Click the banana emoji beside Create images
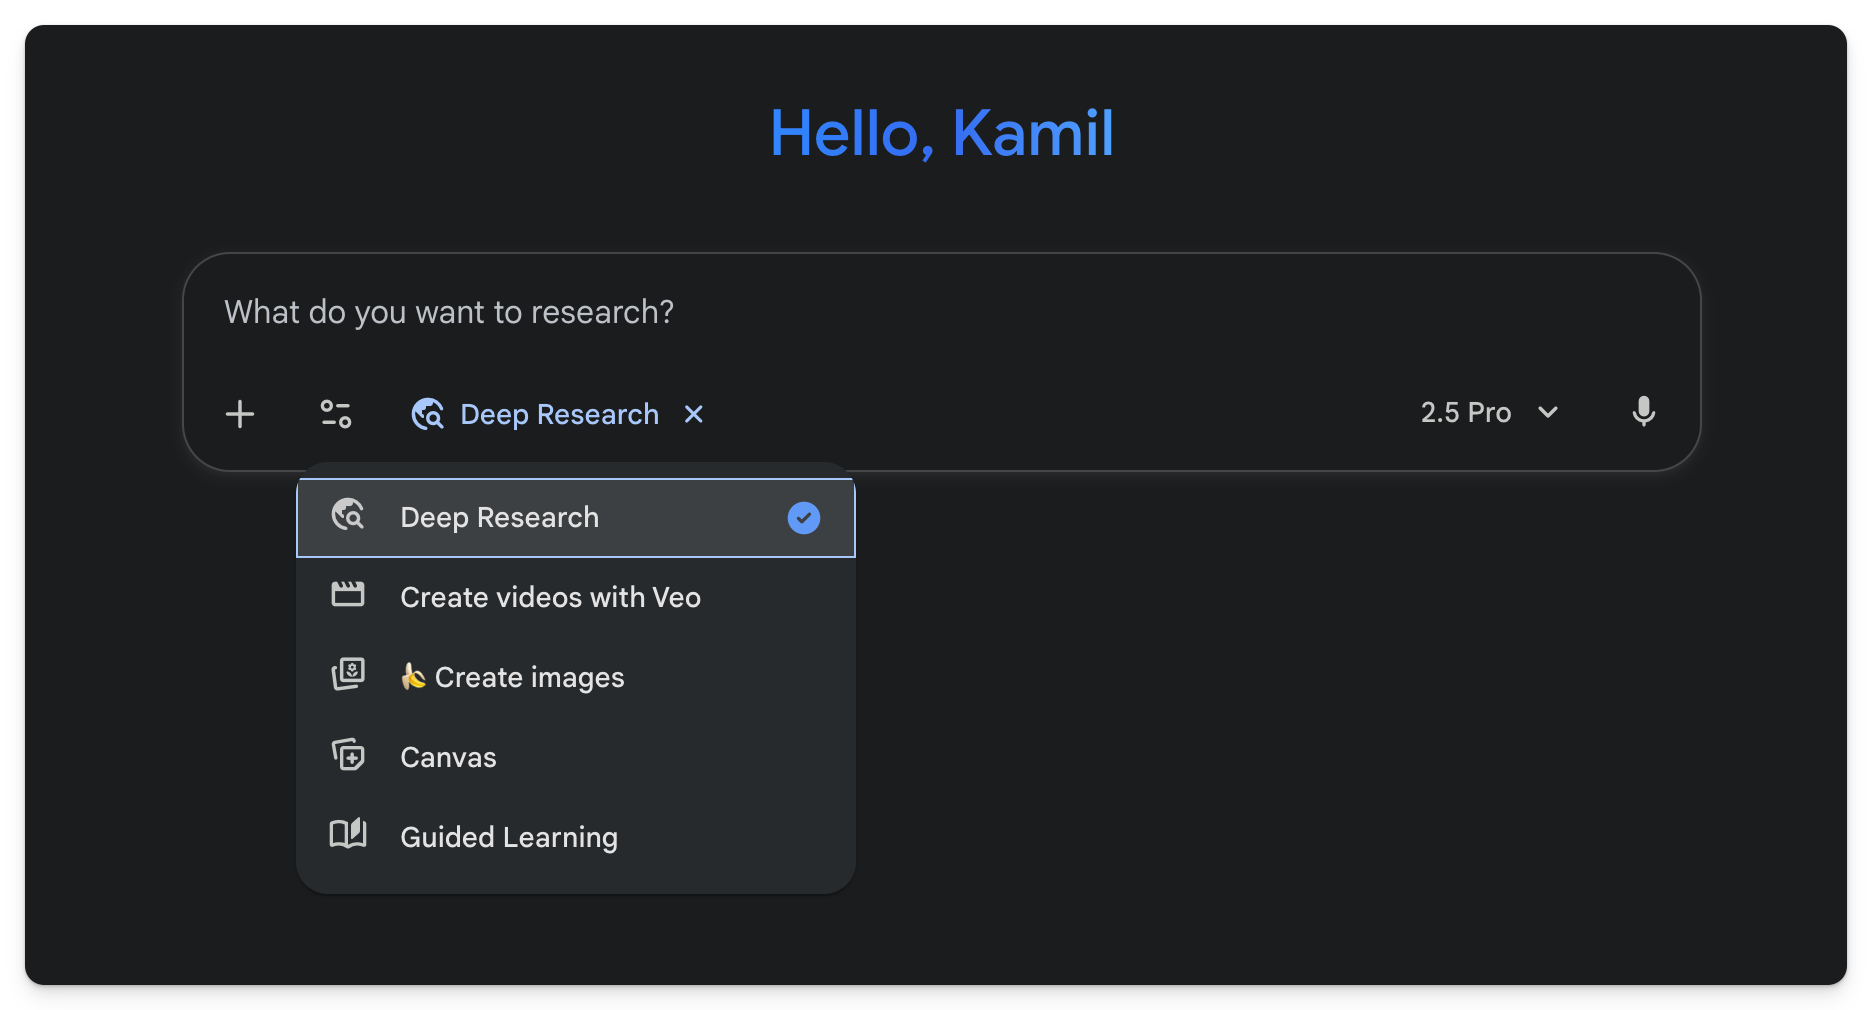 tap(413, 677)
